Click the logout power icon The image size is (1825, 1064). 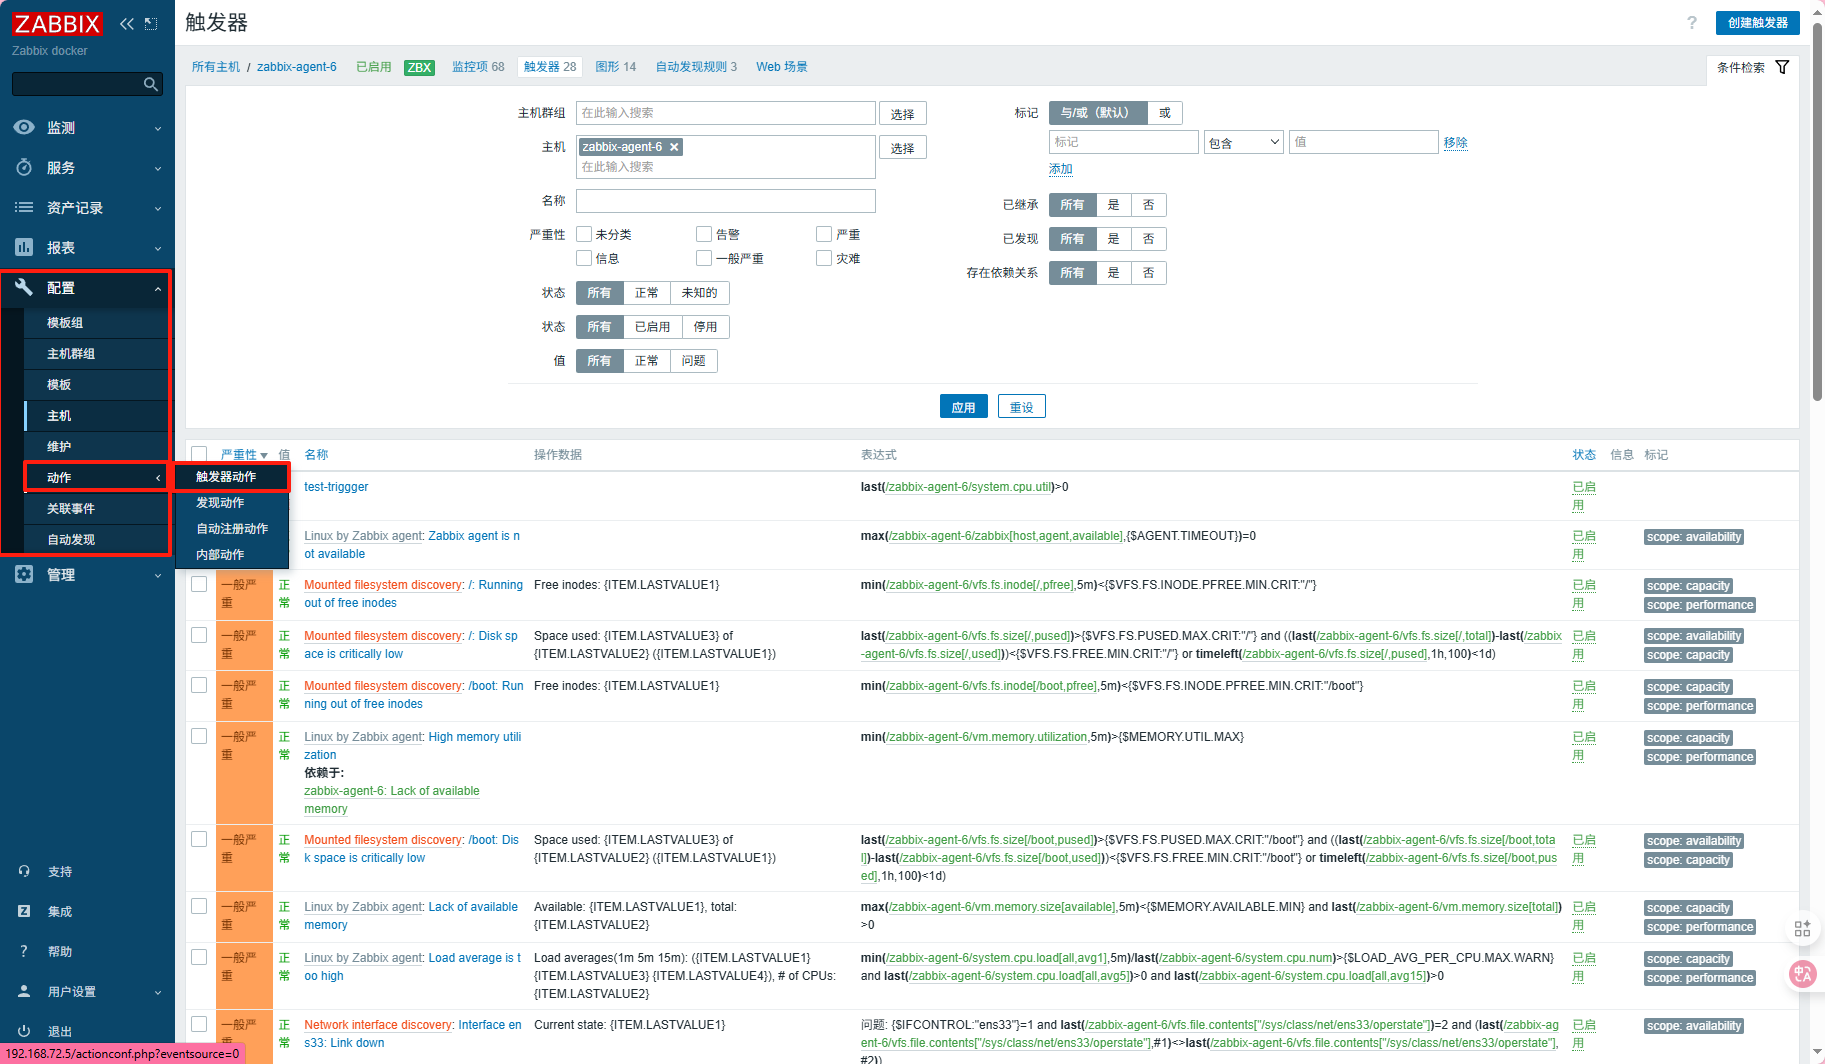[24, 1031]
